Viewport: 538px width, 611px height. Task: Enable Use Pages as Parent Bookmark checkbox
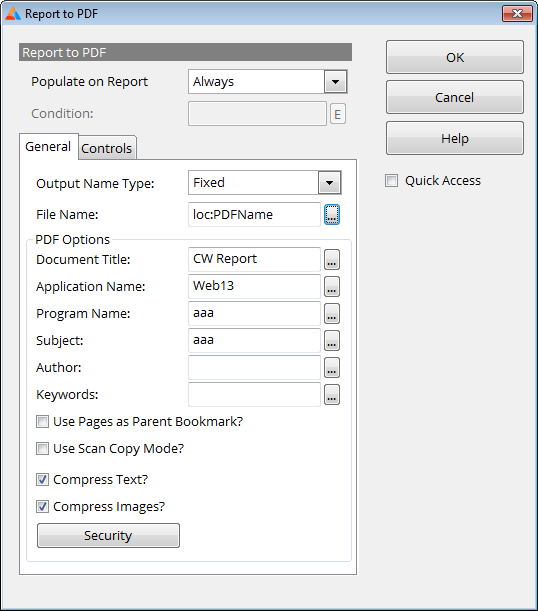tap(42, 422)
